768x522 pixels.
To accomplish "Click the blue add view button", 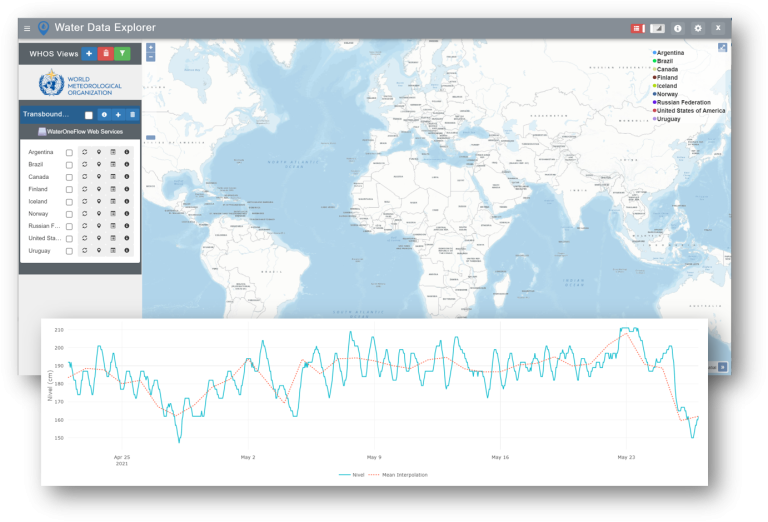I will 89,53.
